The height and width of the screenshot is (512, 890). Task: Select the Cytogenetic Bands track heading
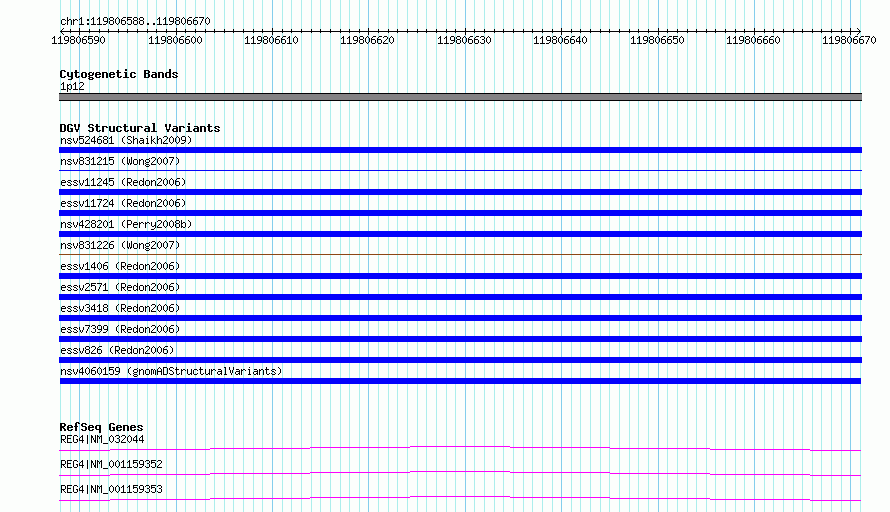119,74
